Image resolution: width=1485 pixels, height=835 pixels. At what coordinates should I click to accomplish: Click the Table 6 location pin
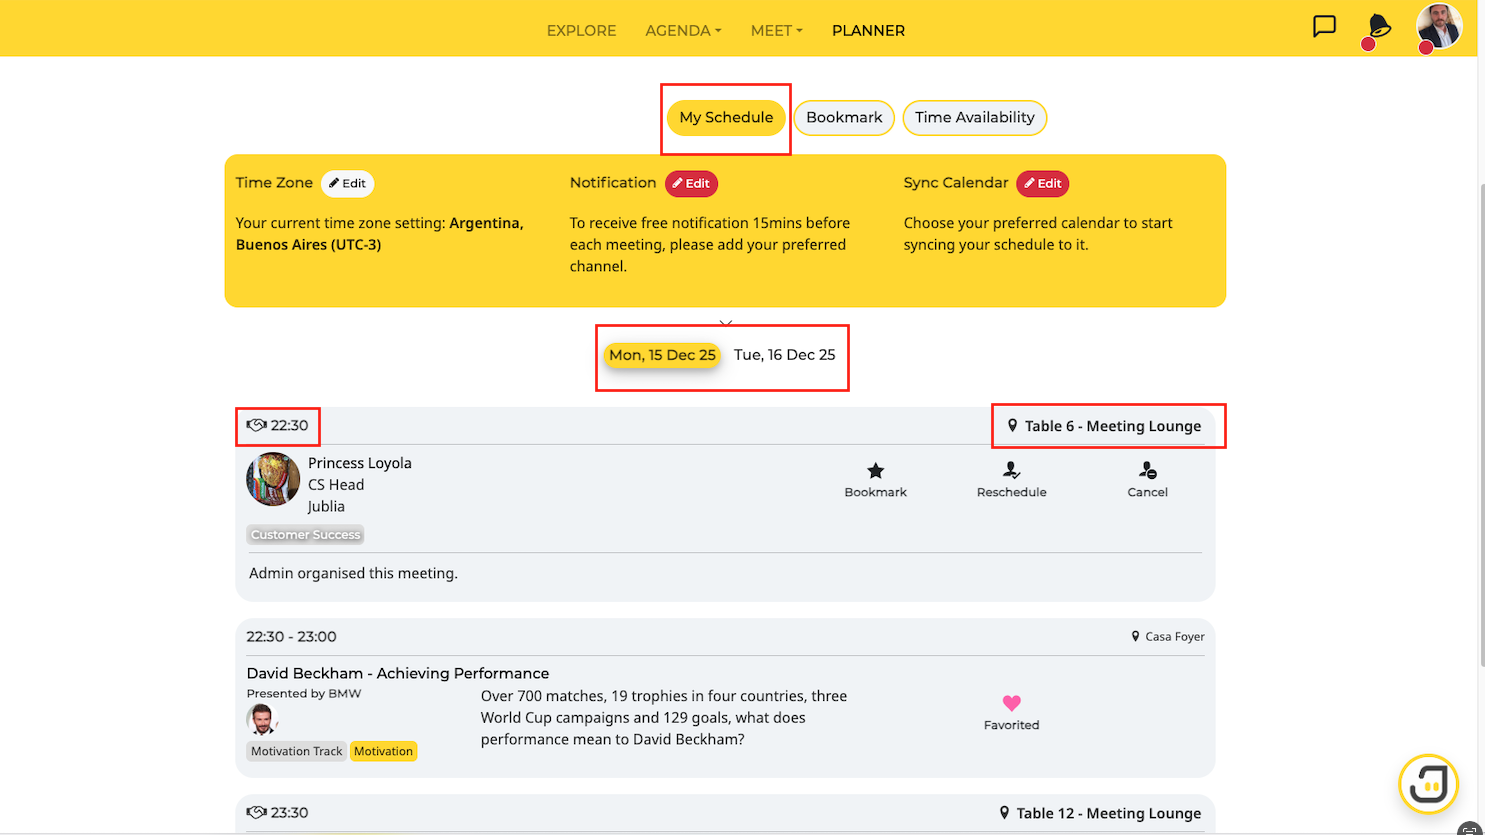pyautogui.click(x=1012, y=426)
